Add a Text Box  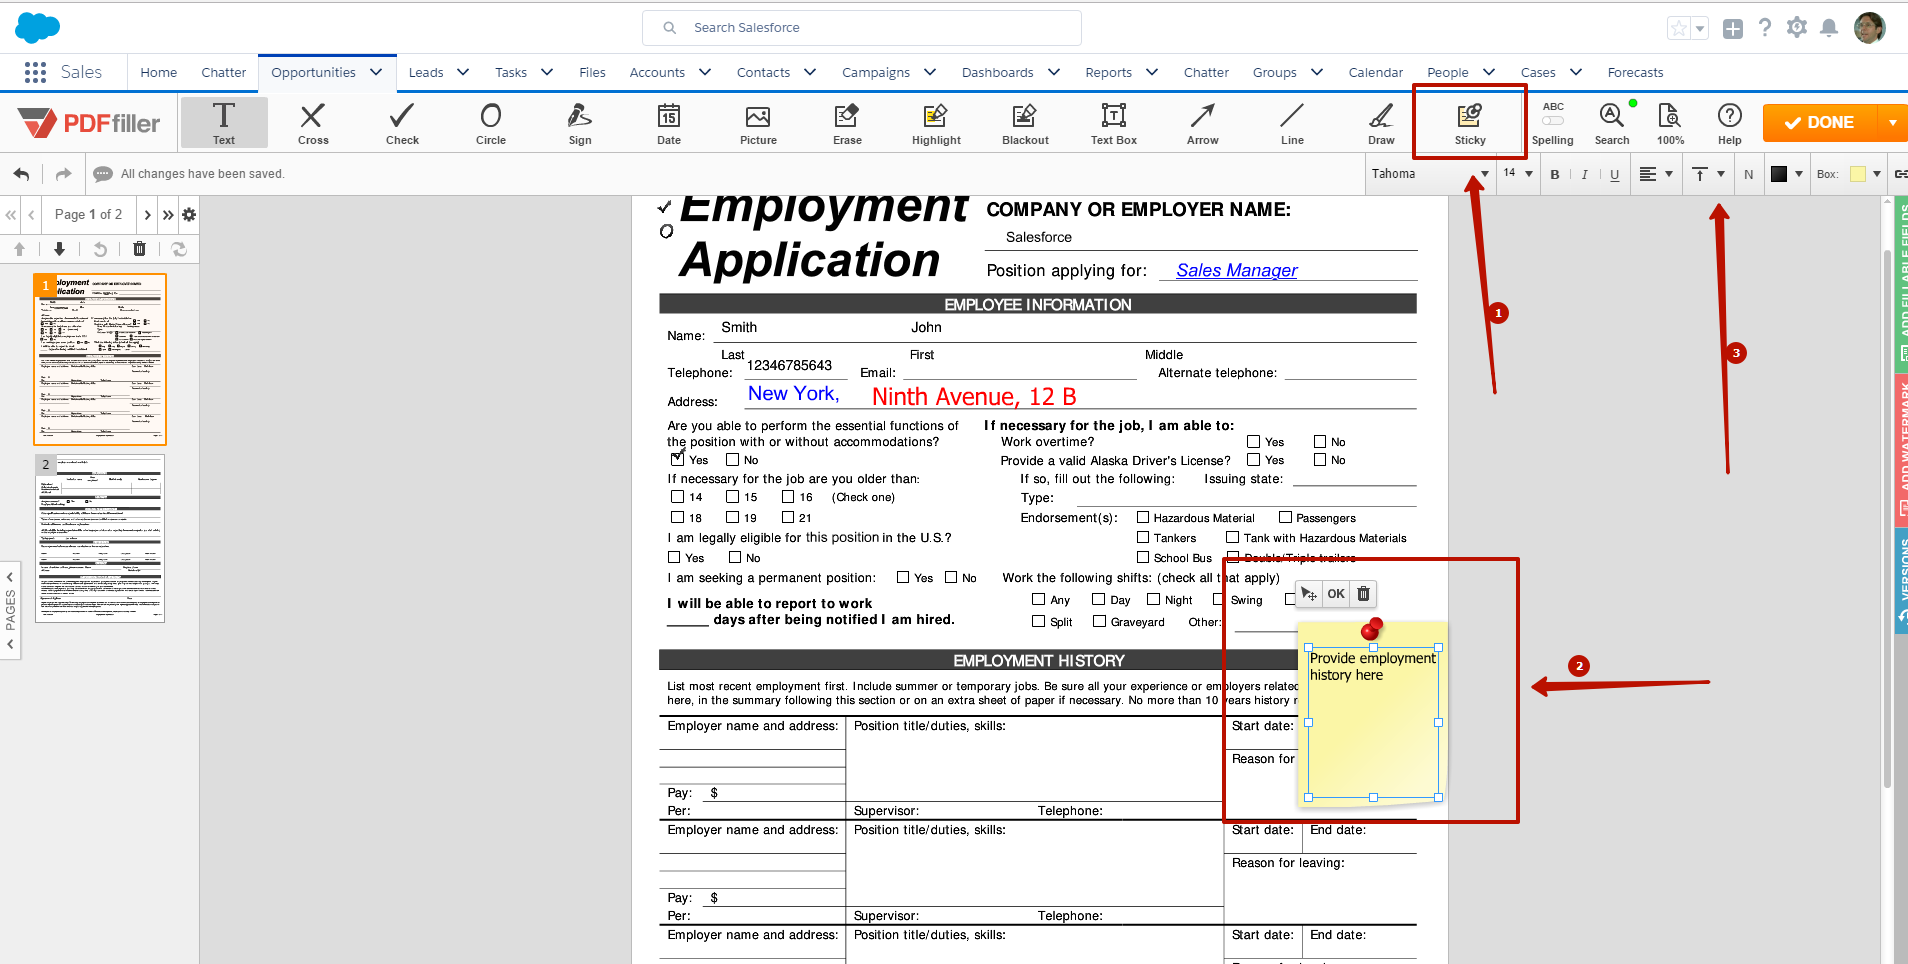(1114, 123)
